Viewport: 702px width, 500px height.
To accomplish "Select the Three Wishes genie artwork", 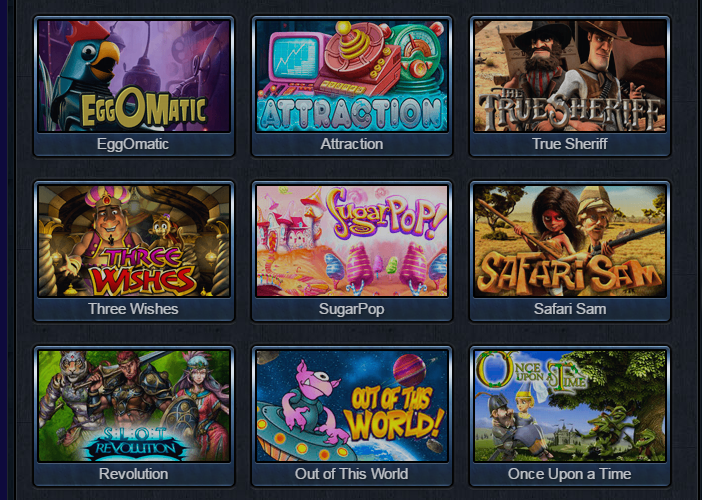I will coord(134,241).
